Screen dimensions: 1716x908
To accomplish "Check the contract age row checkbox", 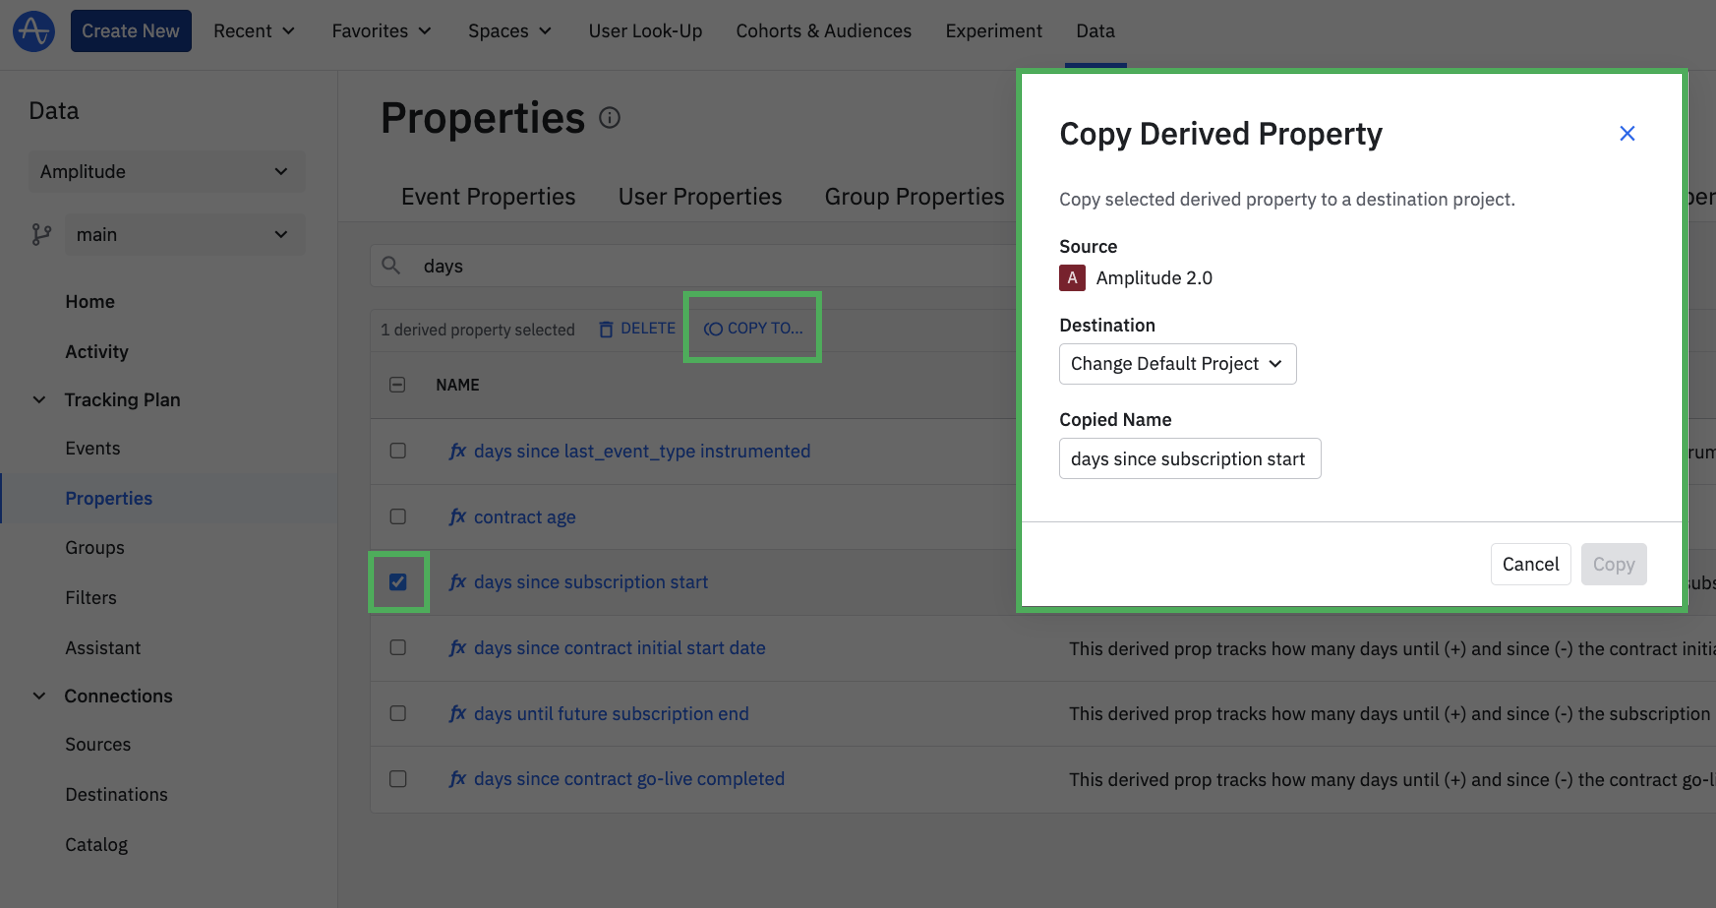I will (398, 517).
